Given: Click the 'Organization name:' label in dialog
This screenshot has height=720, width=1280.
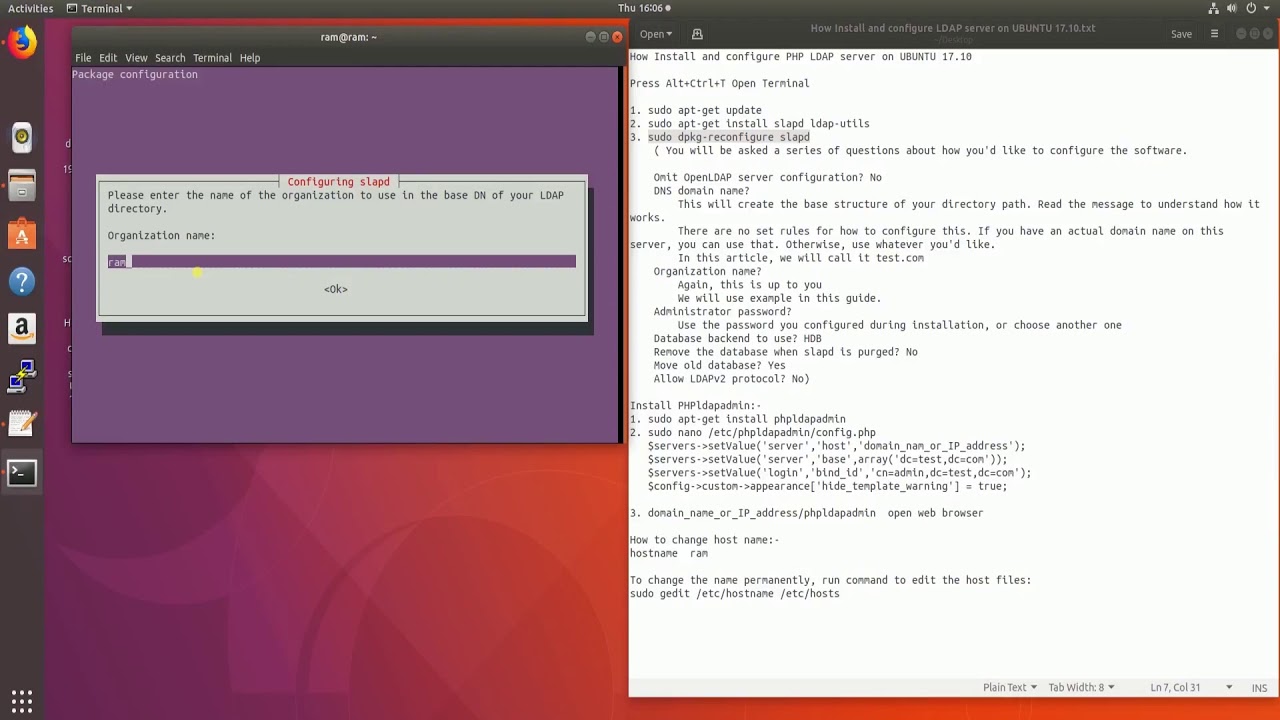Looking at the screenshot, I should [162, 235].
